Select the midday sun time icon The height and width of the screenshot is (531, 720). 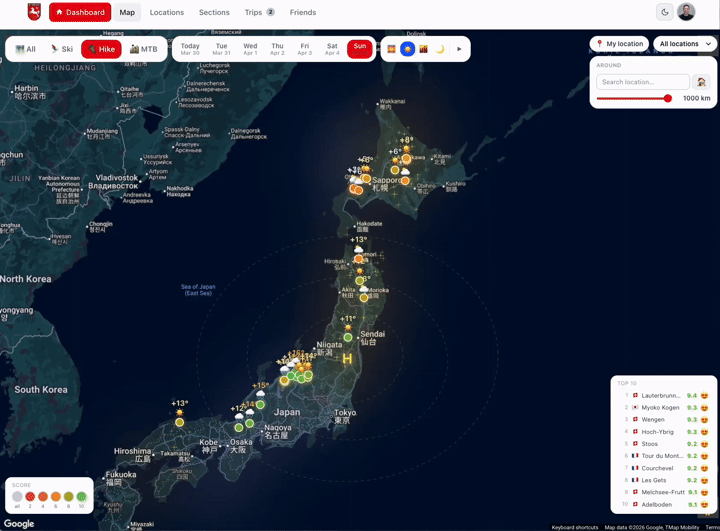pyautogui.click(x=408, y=49)
